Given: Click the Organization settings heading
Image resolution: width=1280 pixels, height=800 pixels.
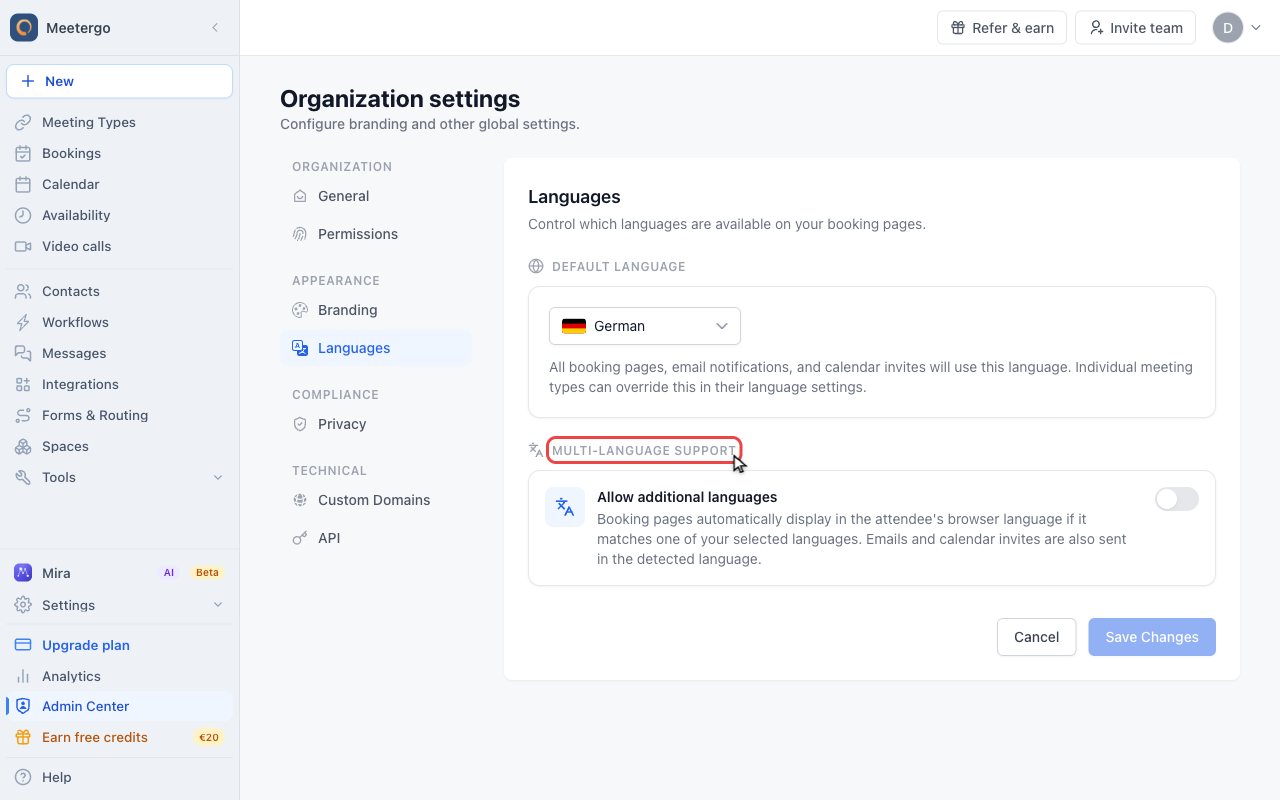Looking at the screenshot, I should [400, 99].
